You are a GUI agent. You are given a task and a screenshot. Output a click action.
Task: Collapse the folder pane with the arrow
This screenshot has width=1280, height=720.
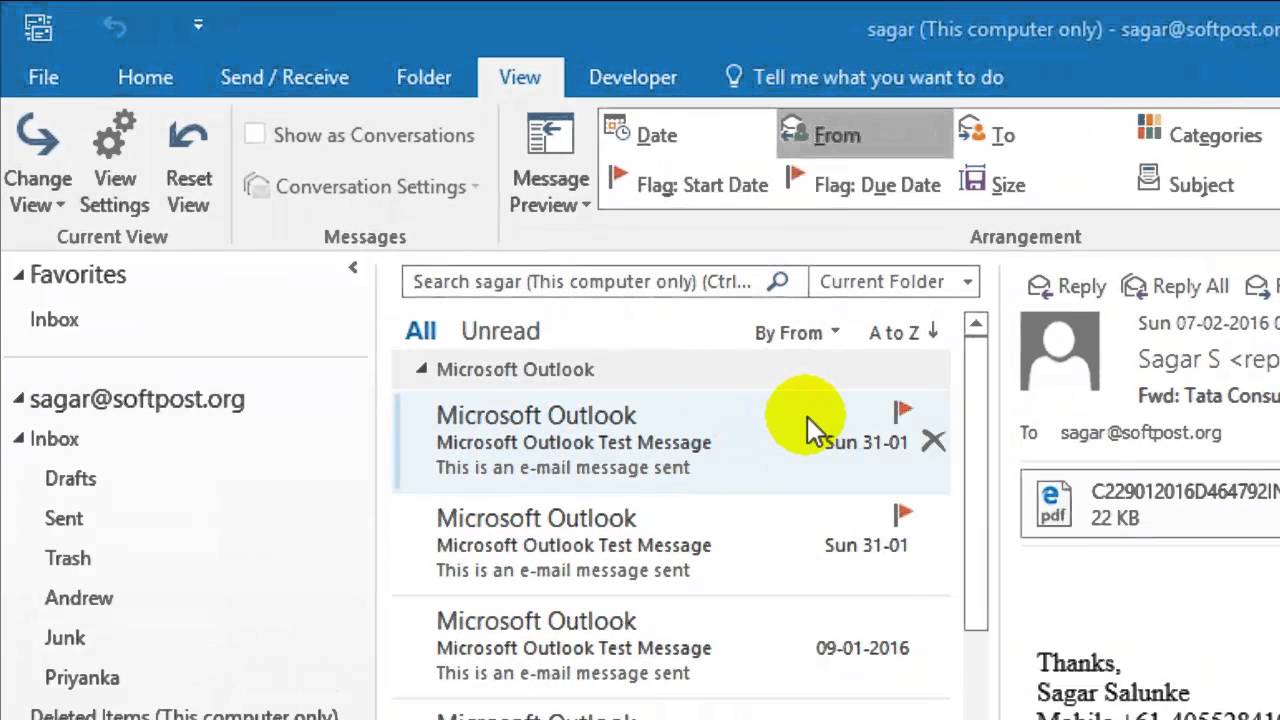pyautogui.click(x=353, y=267)
